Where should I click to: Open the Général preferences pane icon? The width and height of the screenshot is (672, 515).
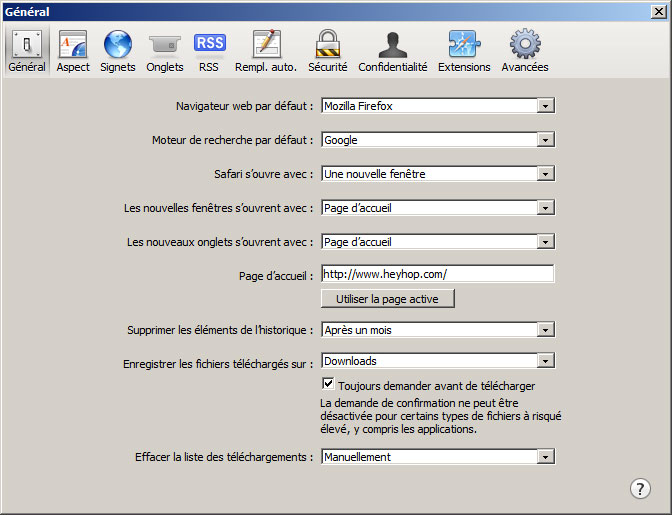tap(27, 51)
